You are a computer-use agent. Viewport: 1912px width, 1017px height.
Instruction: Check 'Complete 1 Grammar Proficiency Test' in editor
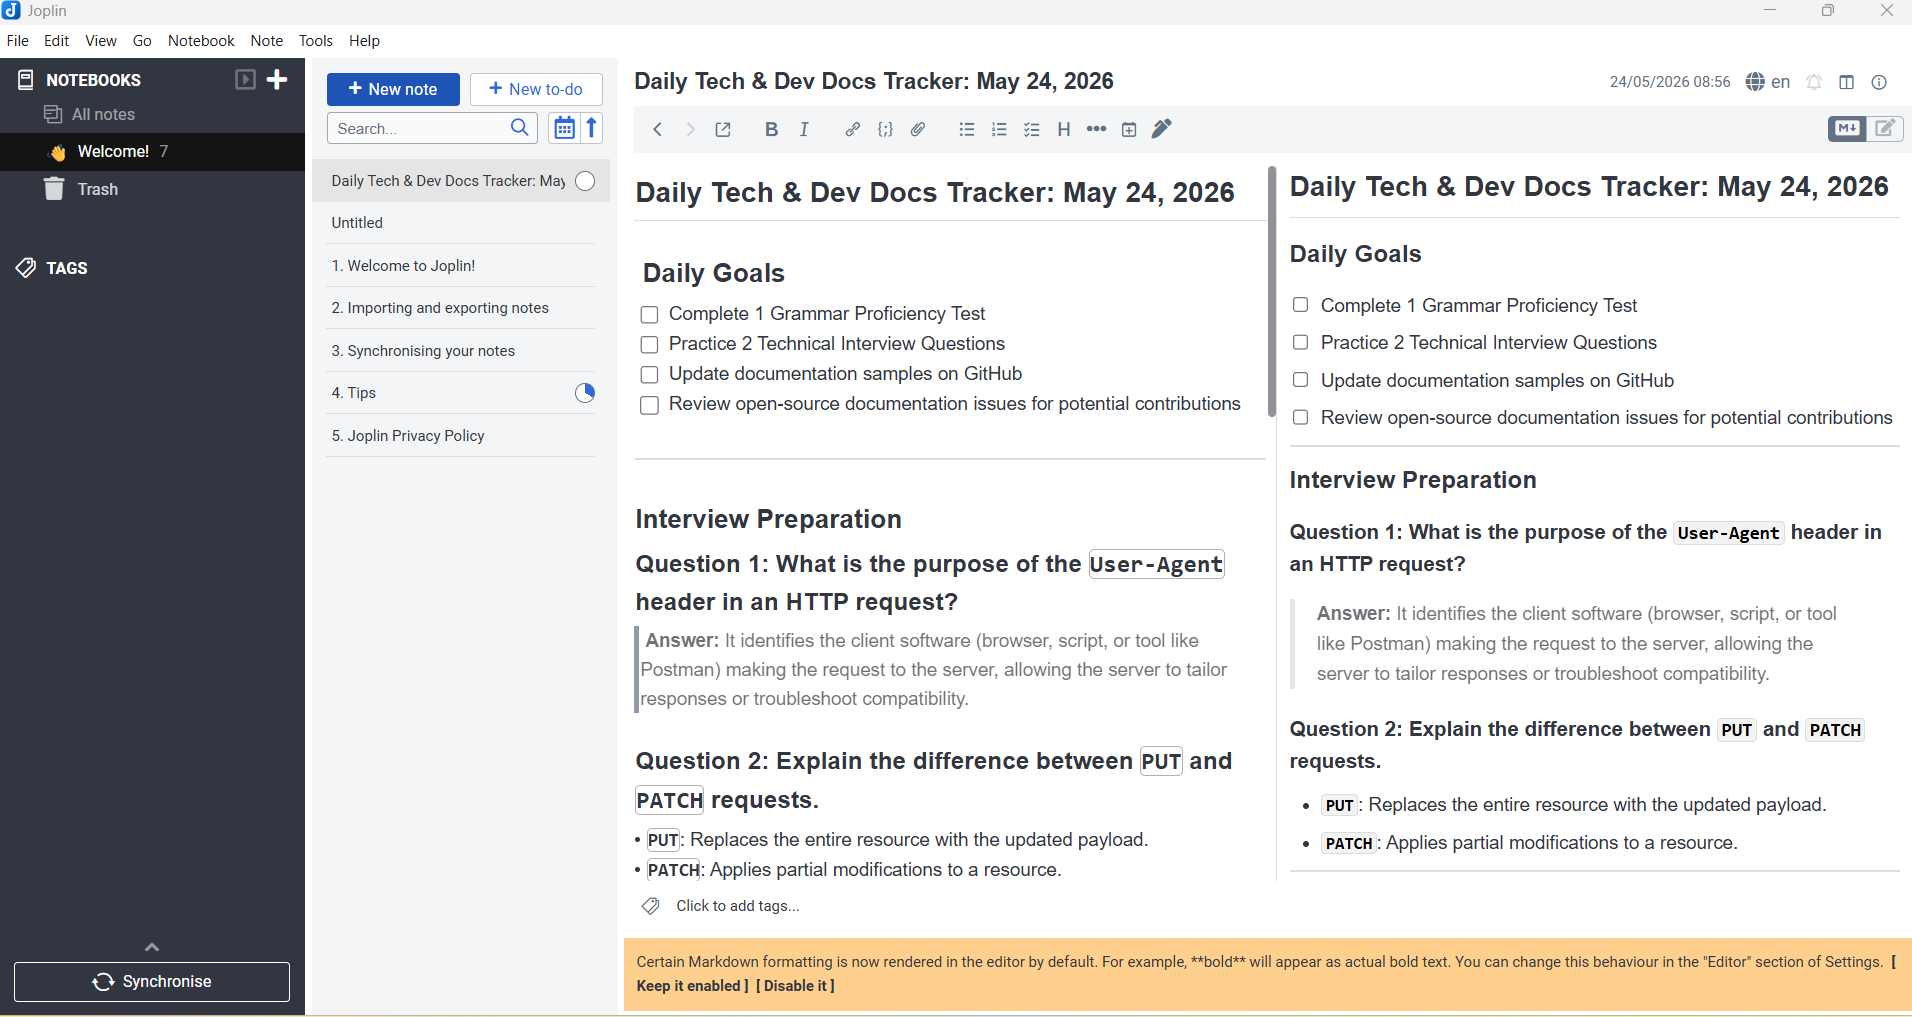click(649, 315)
